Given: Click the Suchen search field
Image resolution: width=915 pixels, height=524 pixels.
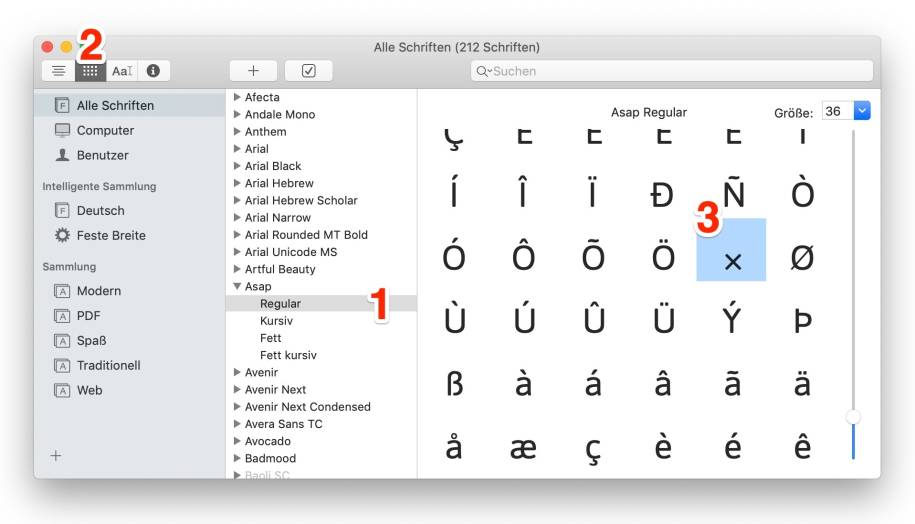Looking at the screenshot, I should coord(672,71).
